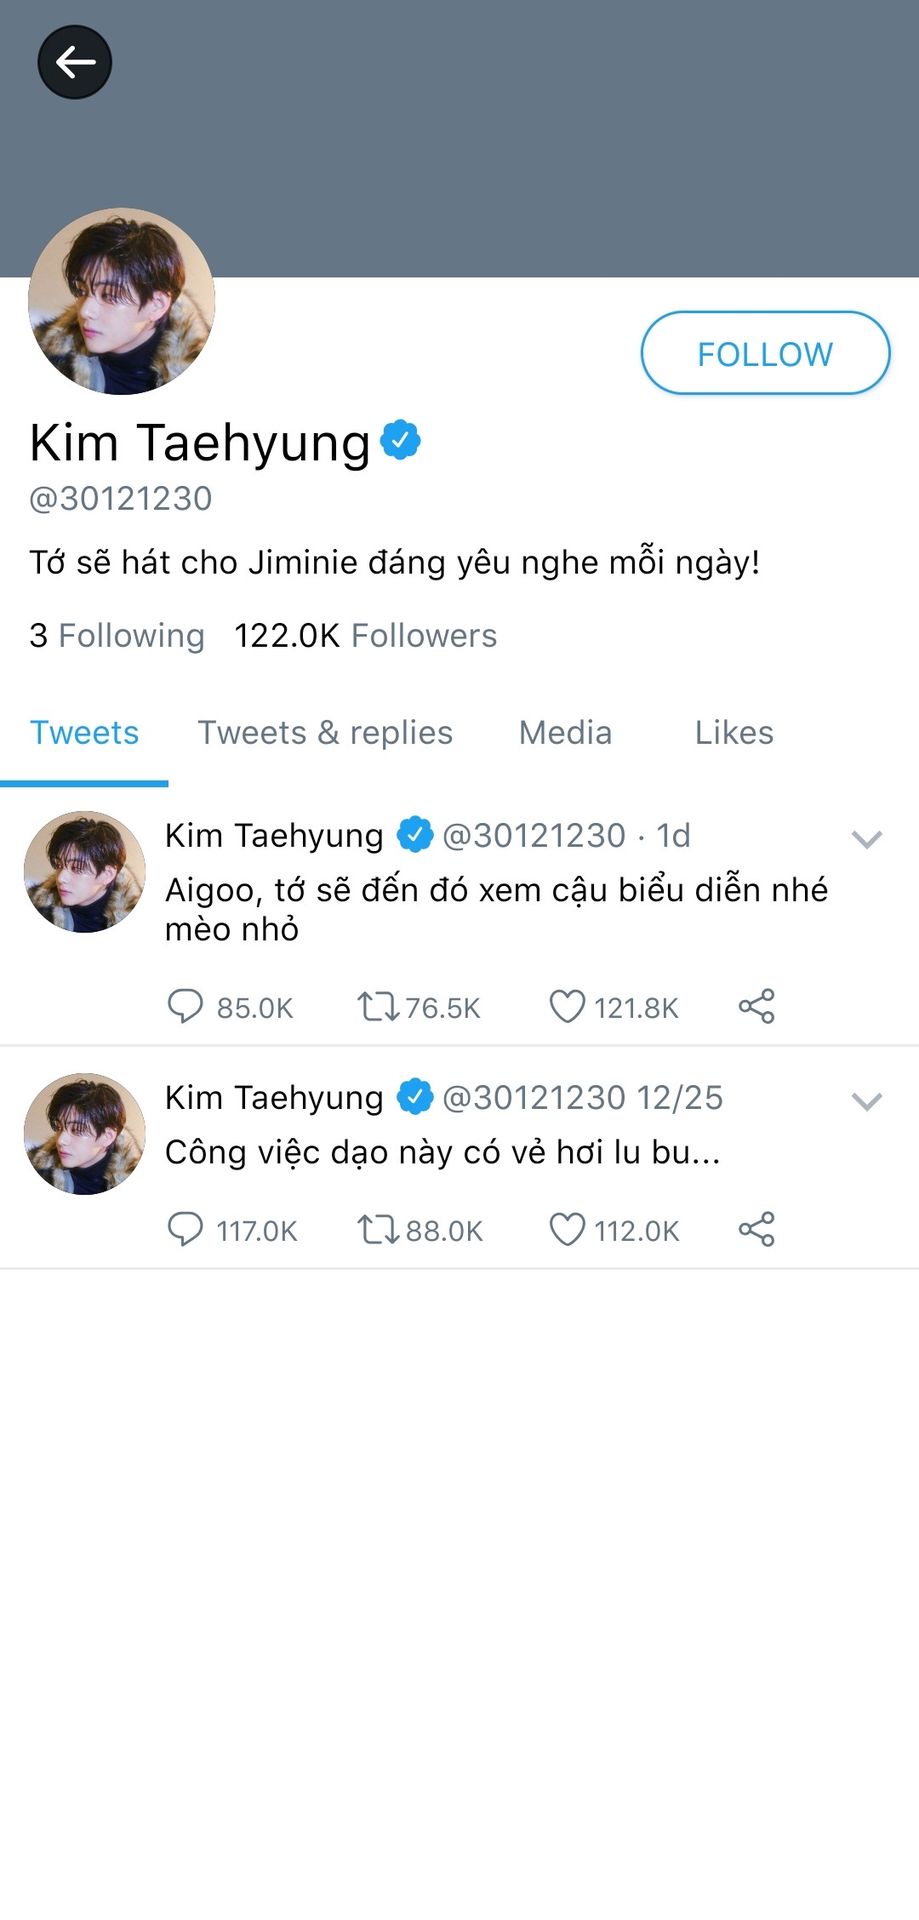Retweet the 'Aigoo' tweet

coord(378,1006)
